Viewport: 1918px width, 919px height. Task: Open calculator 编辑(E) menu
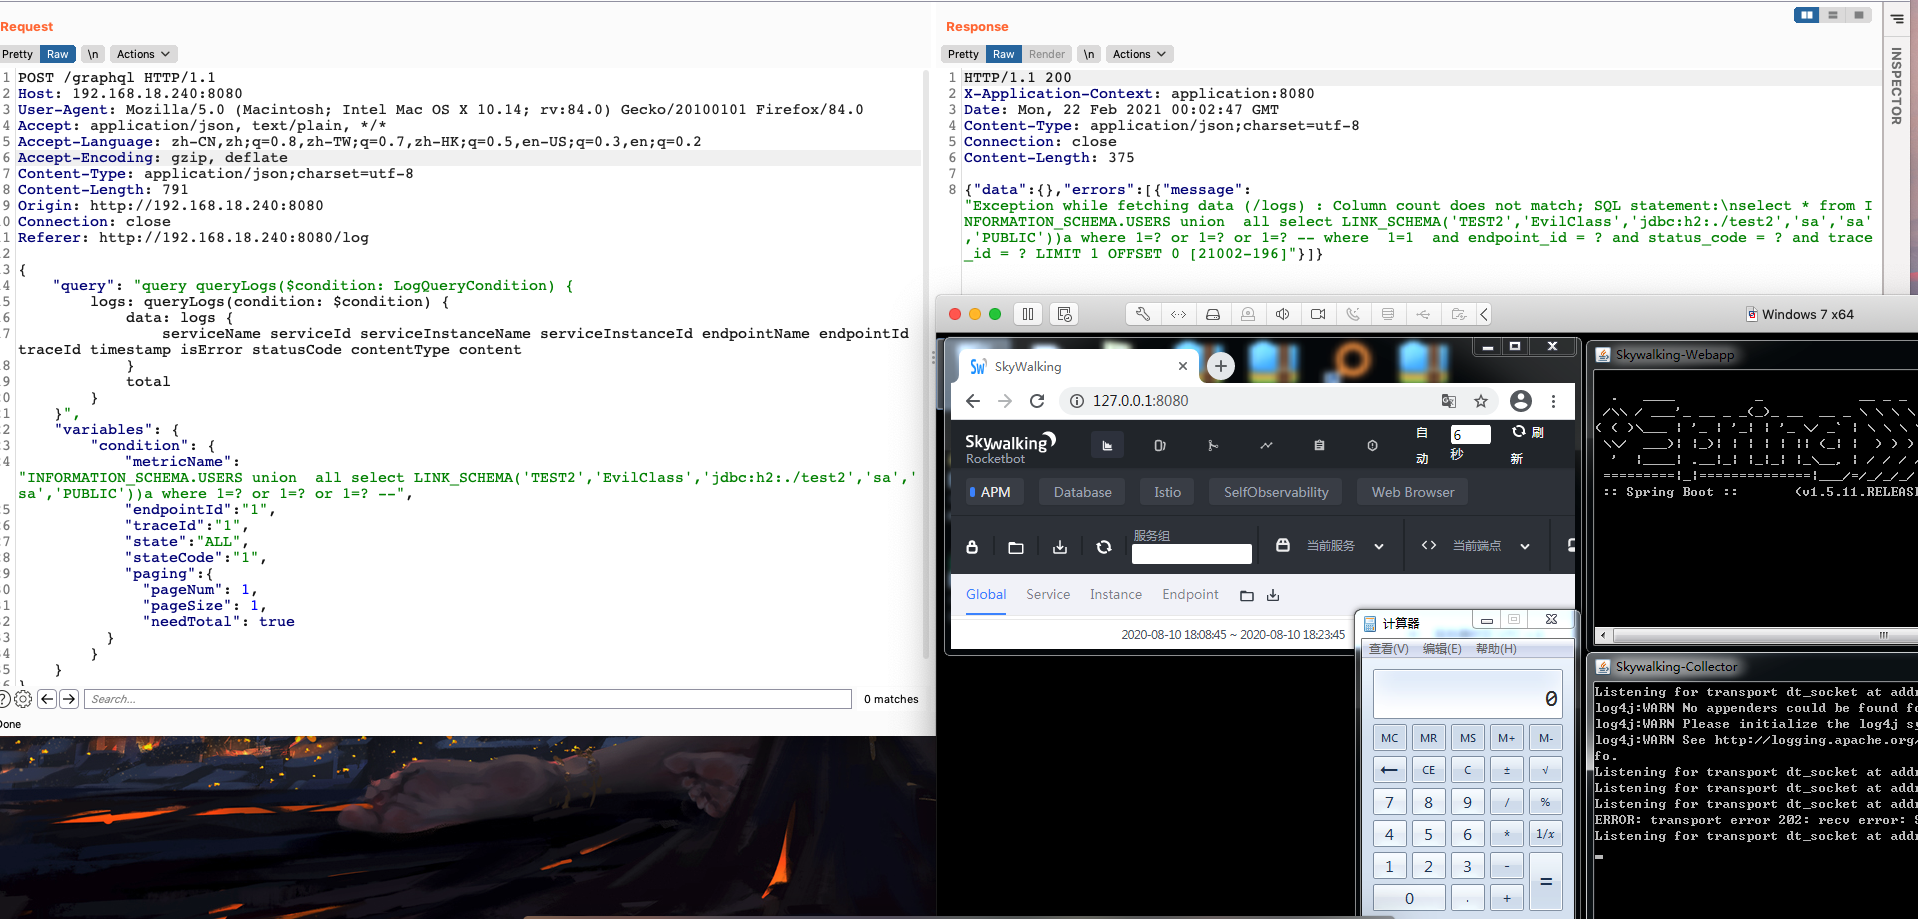tap(1442, 649)
